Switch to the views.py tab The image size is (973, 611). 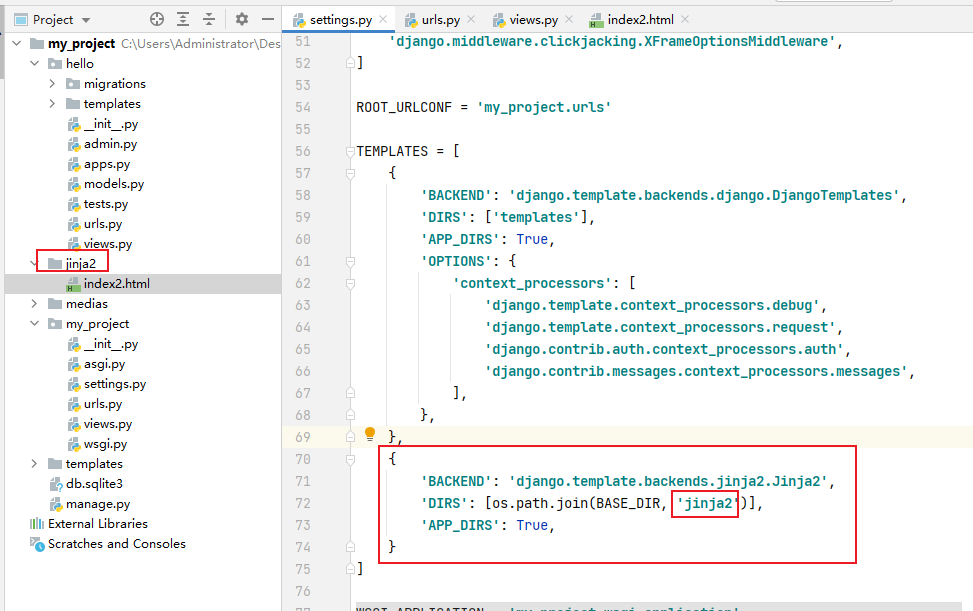pos(534,20)
